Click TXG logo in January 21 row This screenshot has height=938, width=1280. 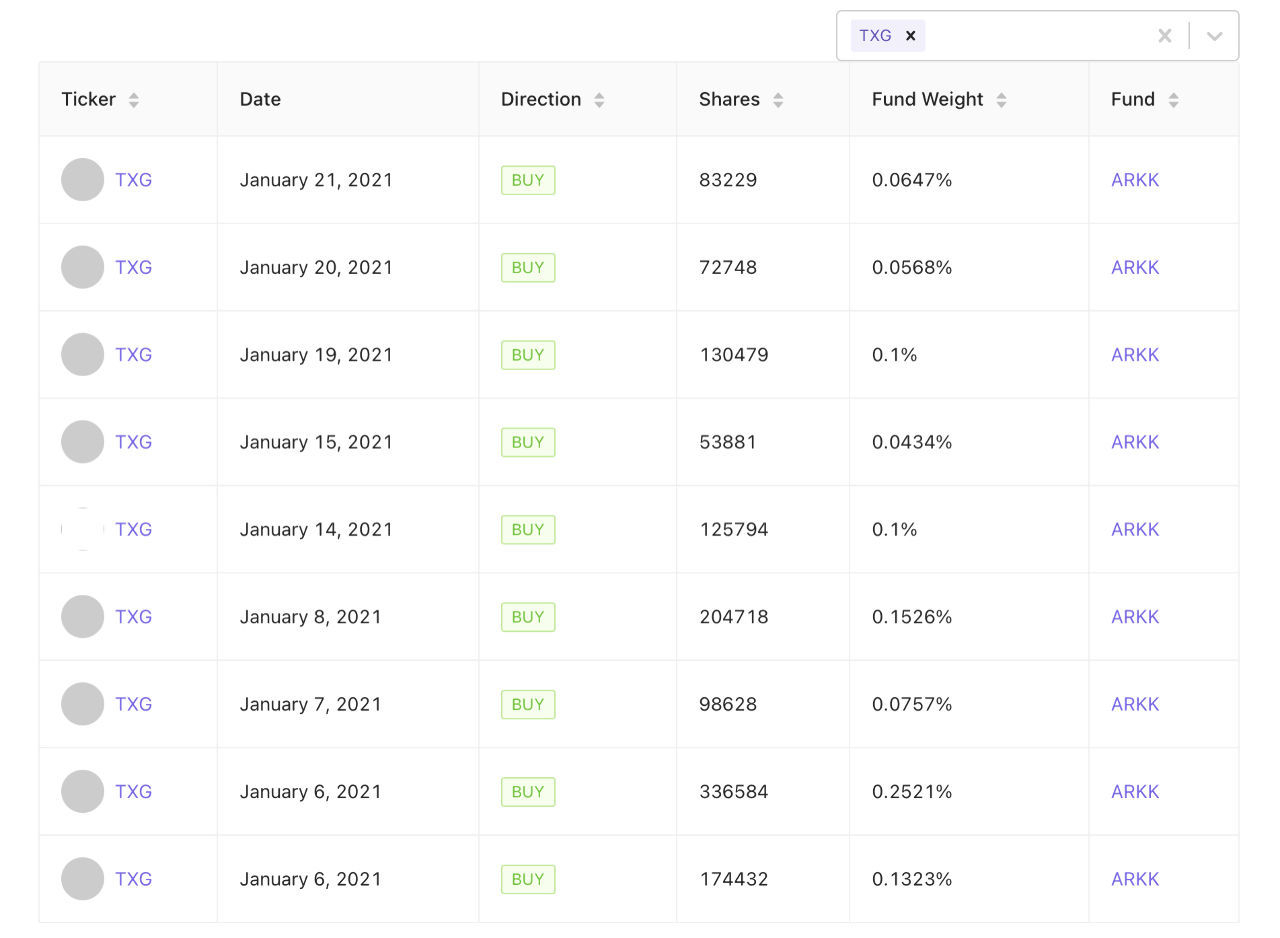click(83, 180)
